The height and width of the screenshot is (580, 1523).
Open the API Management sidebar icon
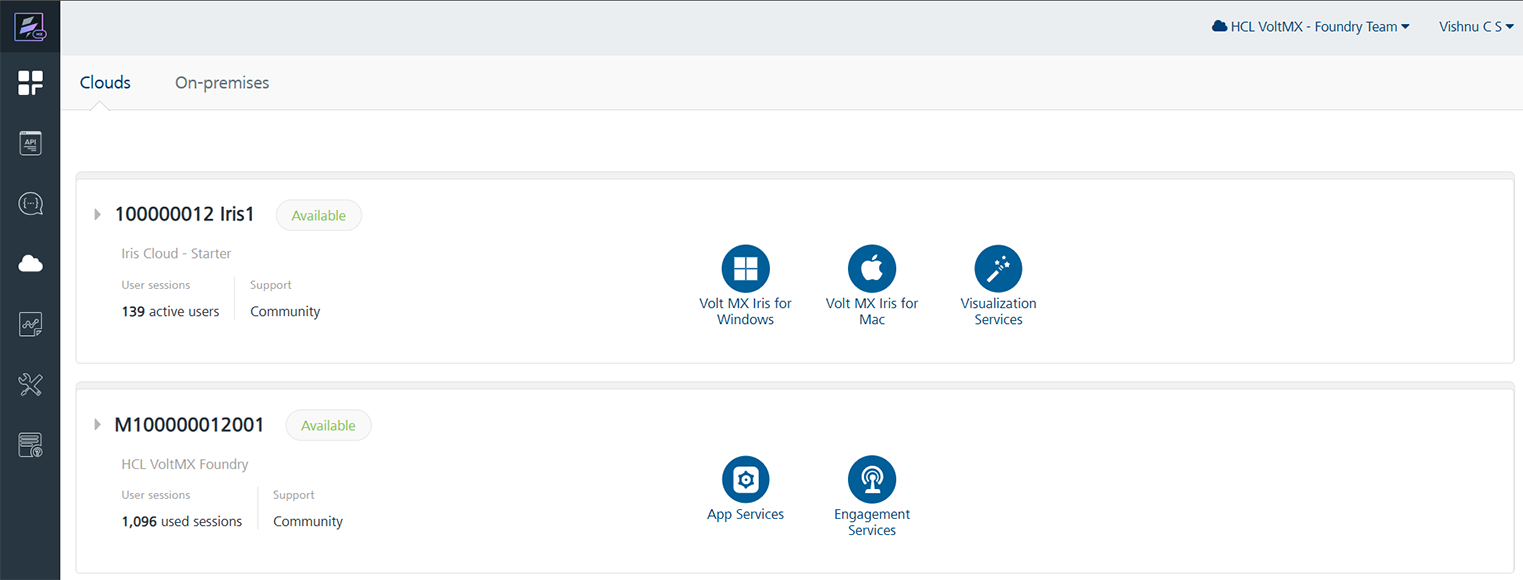pos(30,143)
